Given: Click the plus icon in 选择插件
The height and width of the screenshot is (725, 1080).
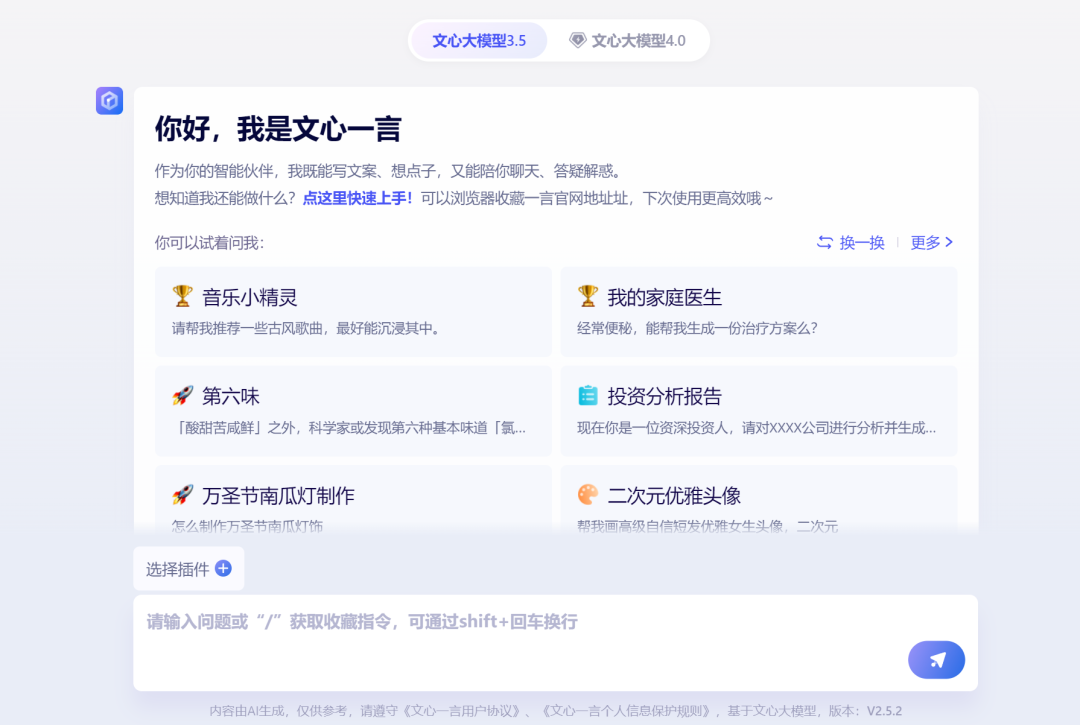Looking at the screenshot, I should (223, 568).
